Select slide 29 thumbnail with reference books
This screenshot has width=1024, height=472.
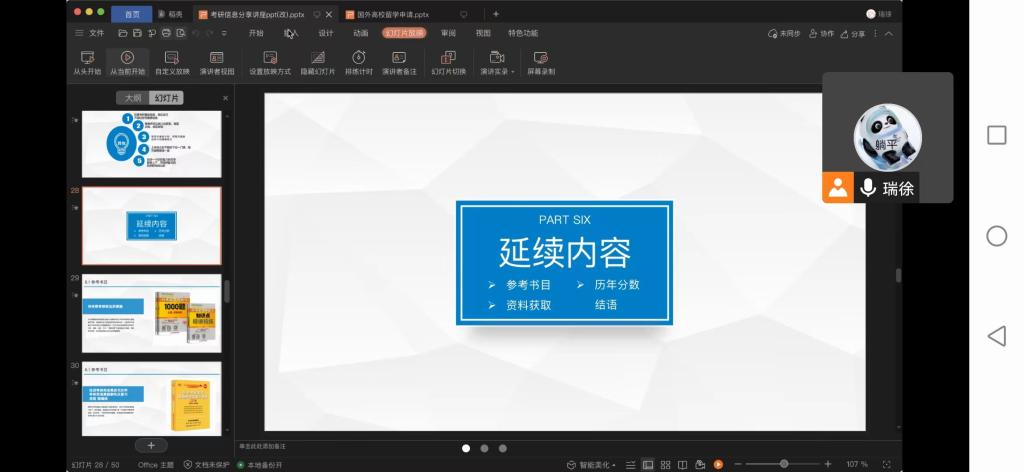tap(151, 313)
